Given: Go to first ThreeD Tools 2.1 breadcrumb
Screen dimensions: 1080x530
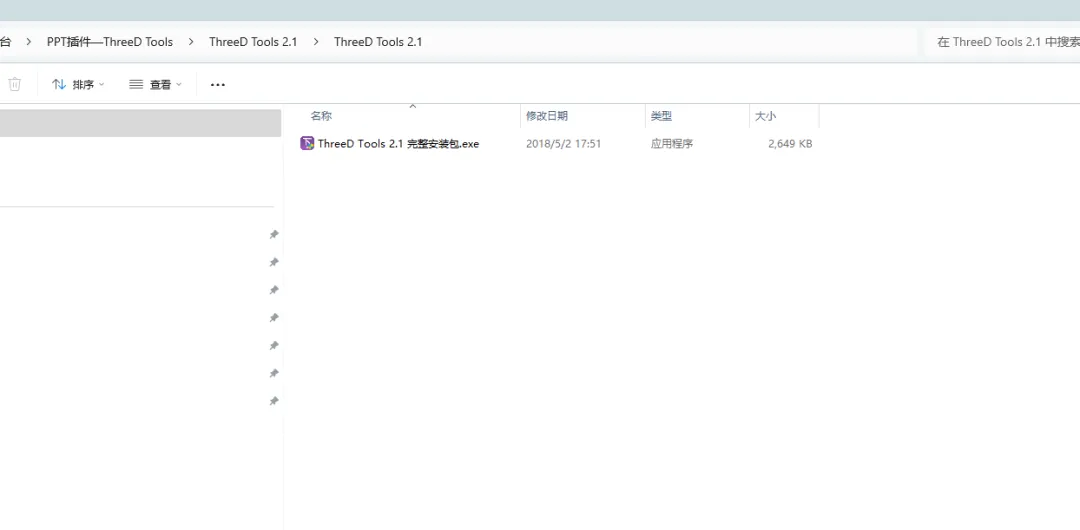Looking at the screenshot, I should pyautogui.click(x=253, y=41).
